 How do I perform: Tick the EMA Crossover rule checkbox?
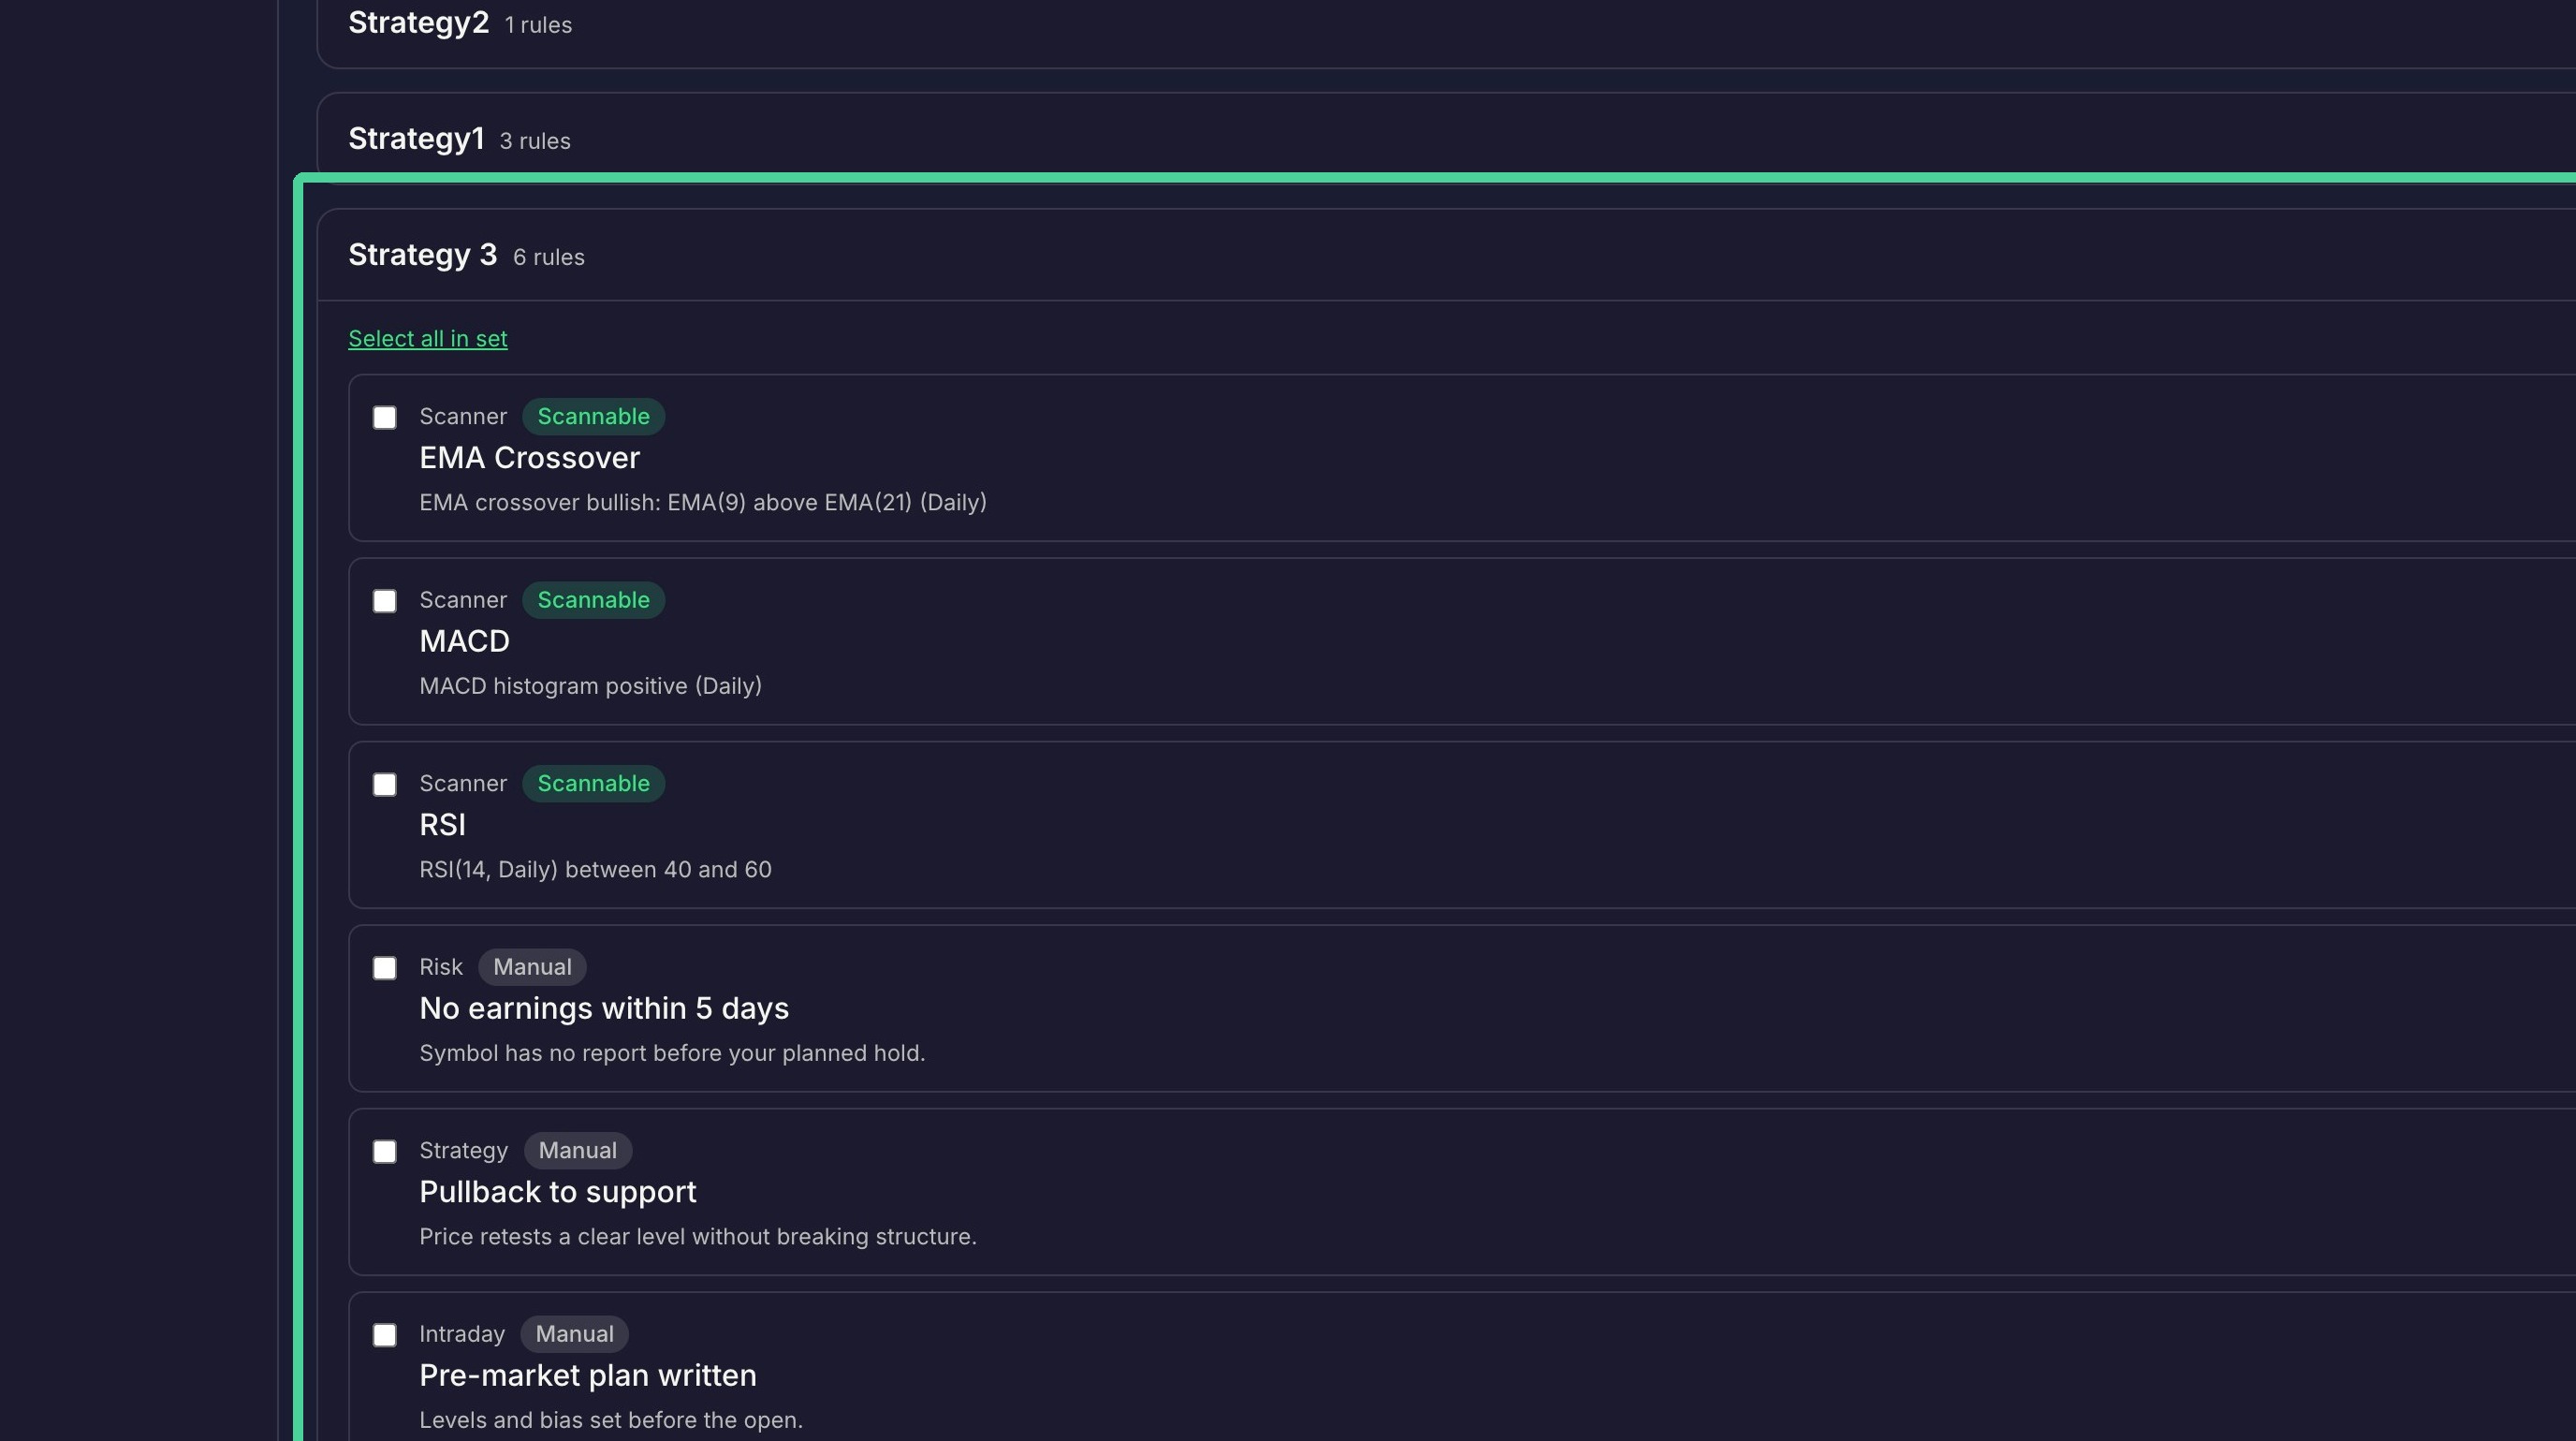384,417
